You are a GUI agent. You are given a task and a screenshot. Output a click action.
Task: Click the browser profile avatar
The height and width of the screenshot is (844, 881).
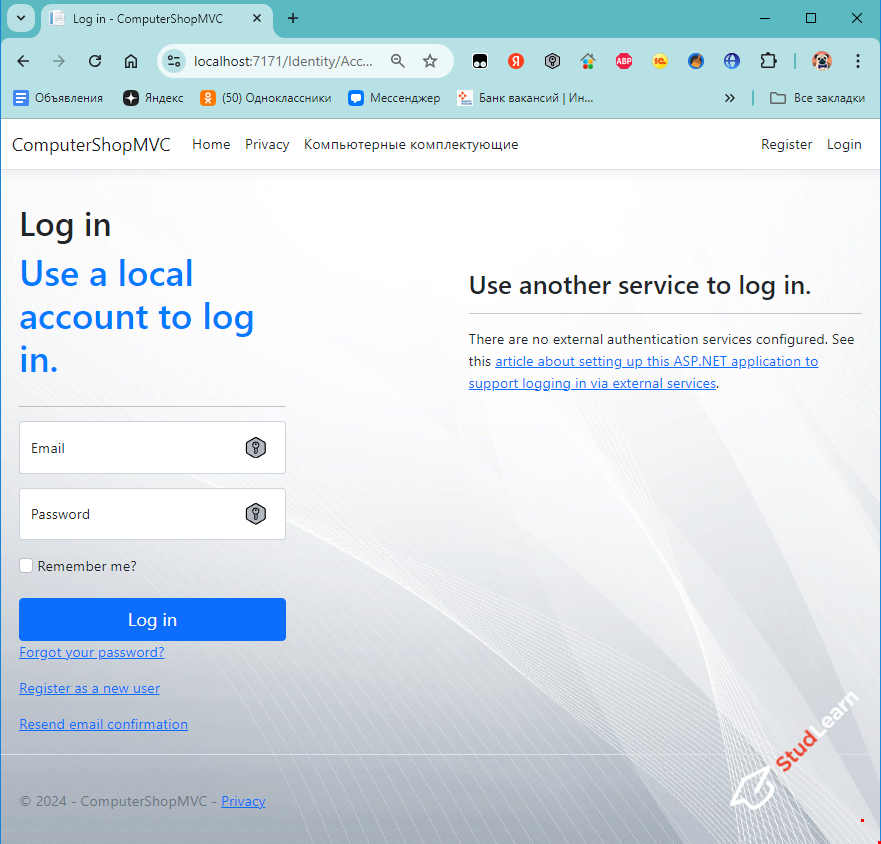click(822, 61)
